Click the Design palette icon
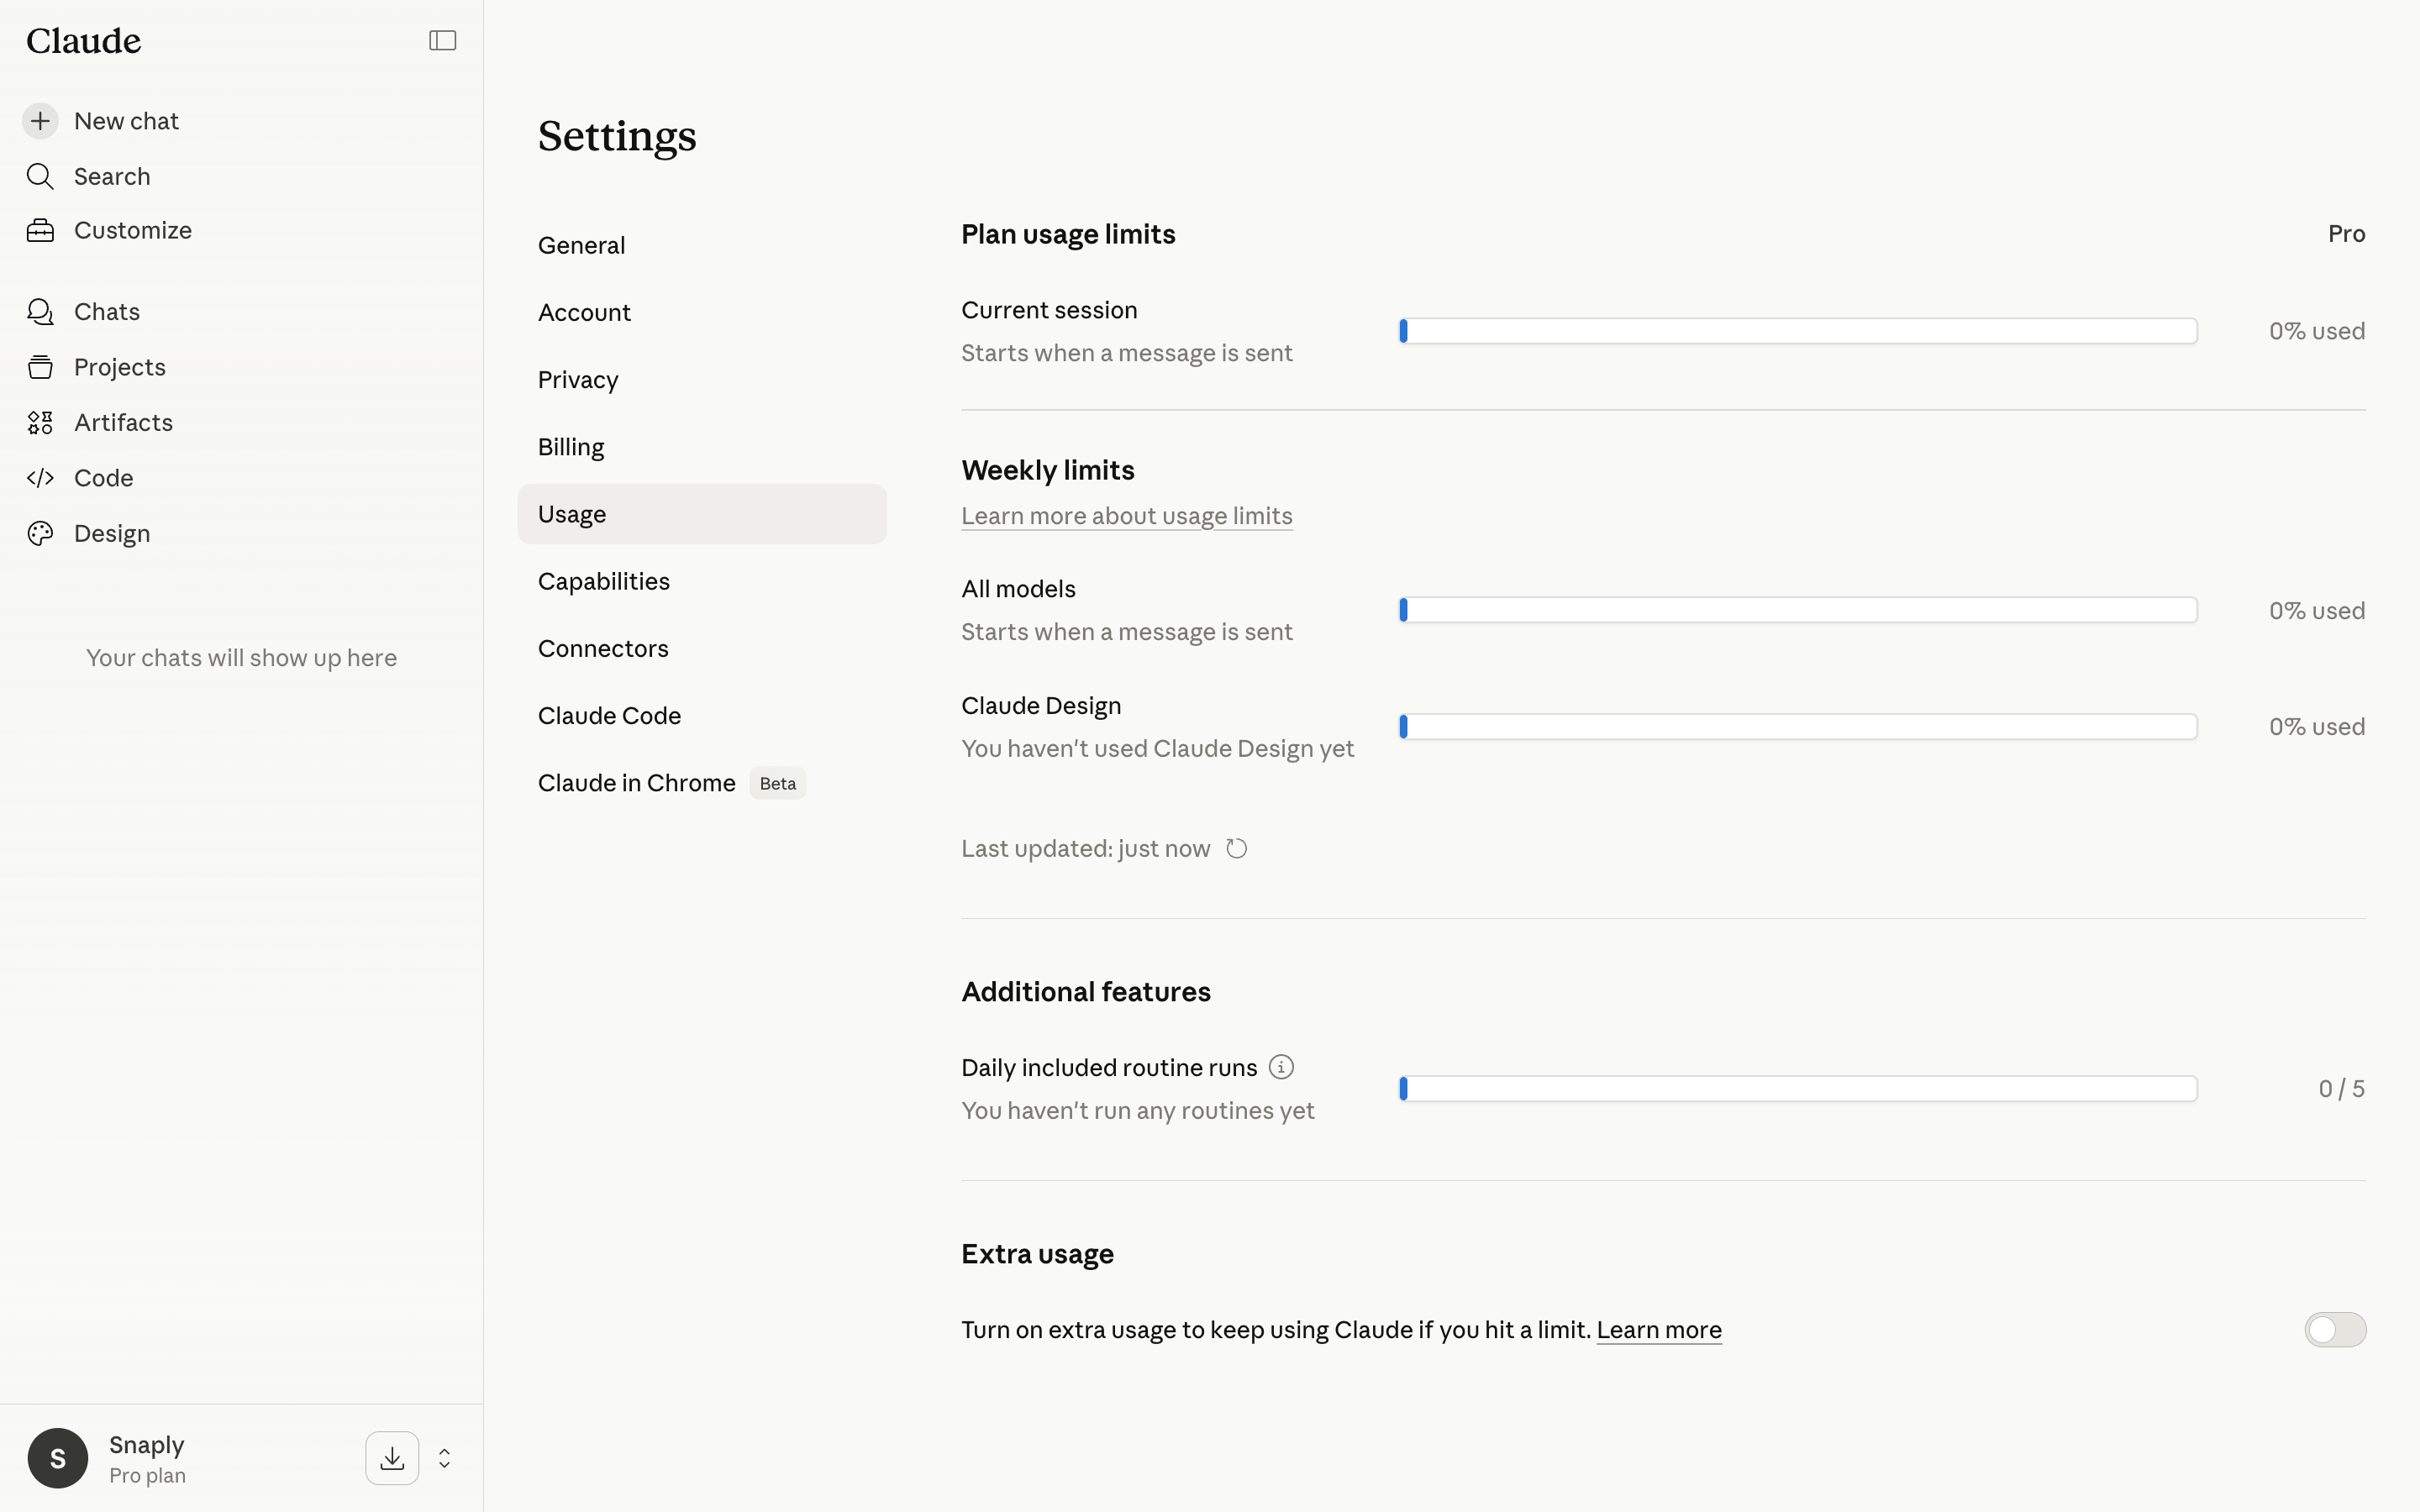Image resolution: width=2420 pixels, height=1512 pixels. [x=40, y=534]
